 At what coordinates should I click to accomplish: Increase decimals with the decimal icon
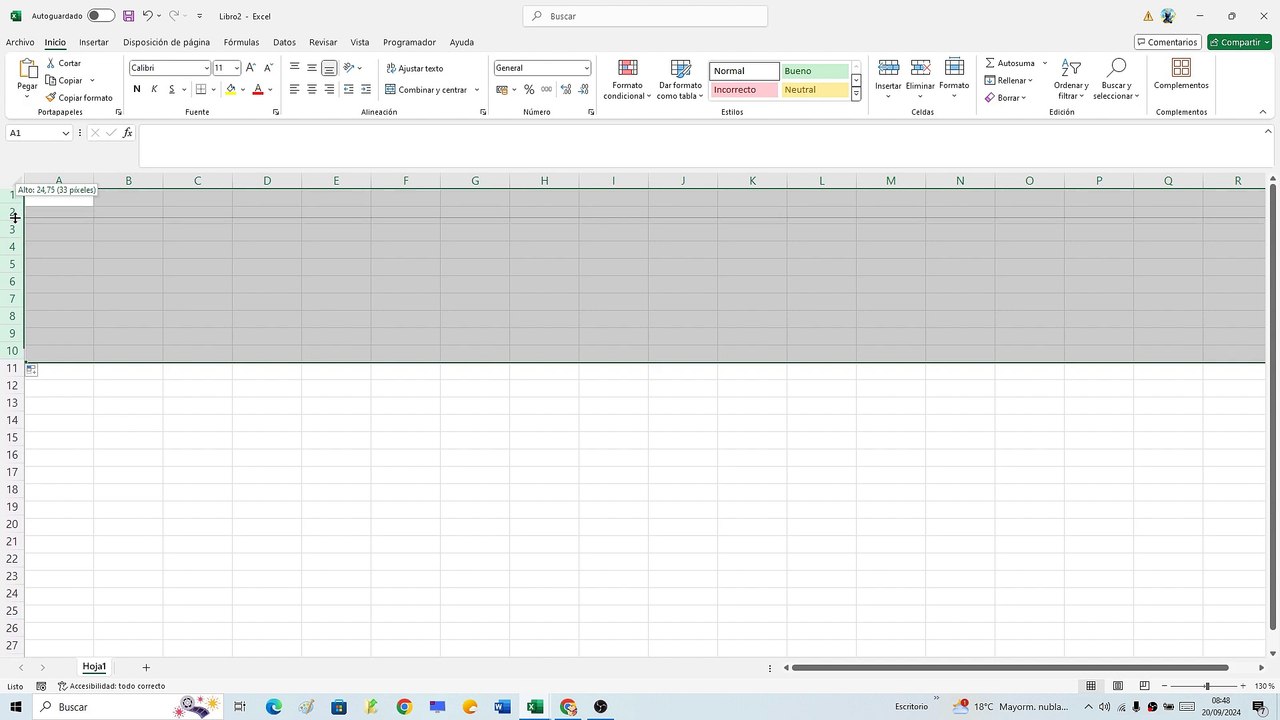(566, 89)
